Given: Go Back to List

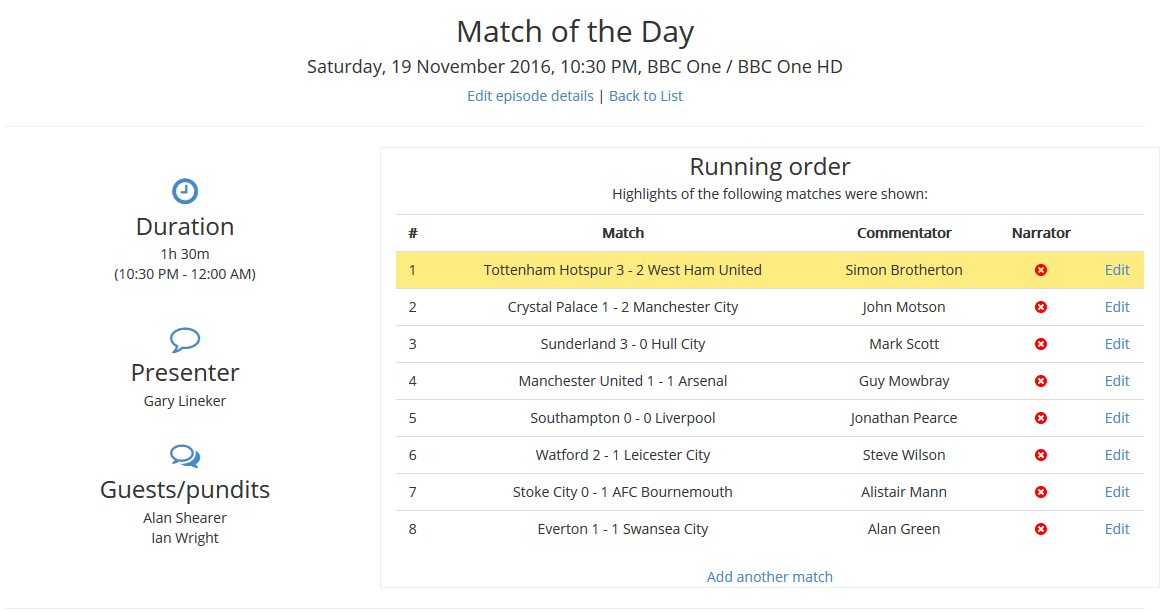Looking at the screenshot, I should [x=646, y=96].
